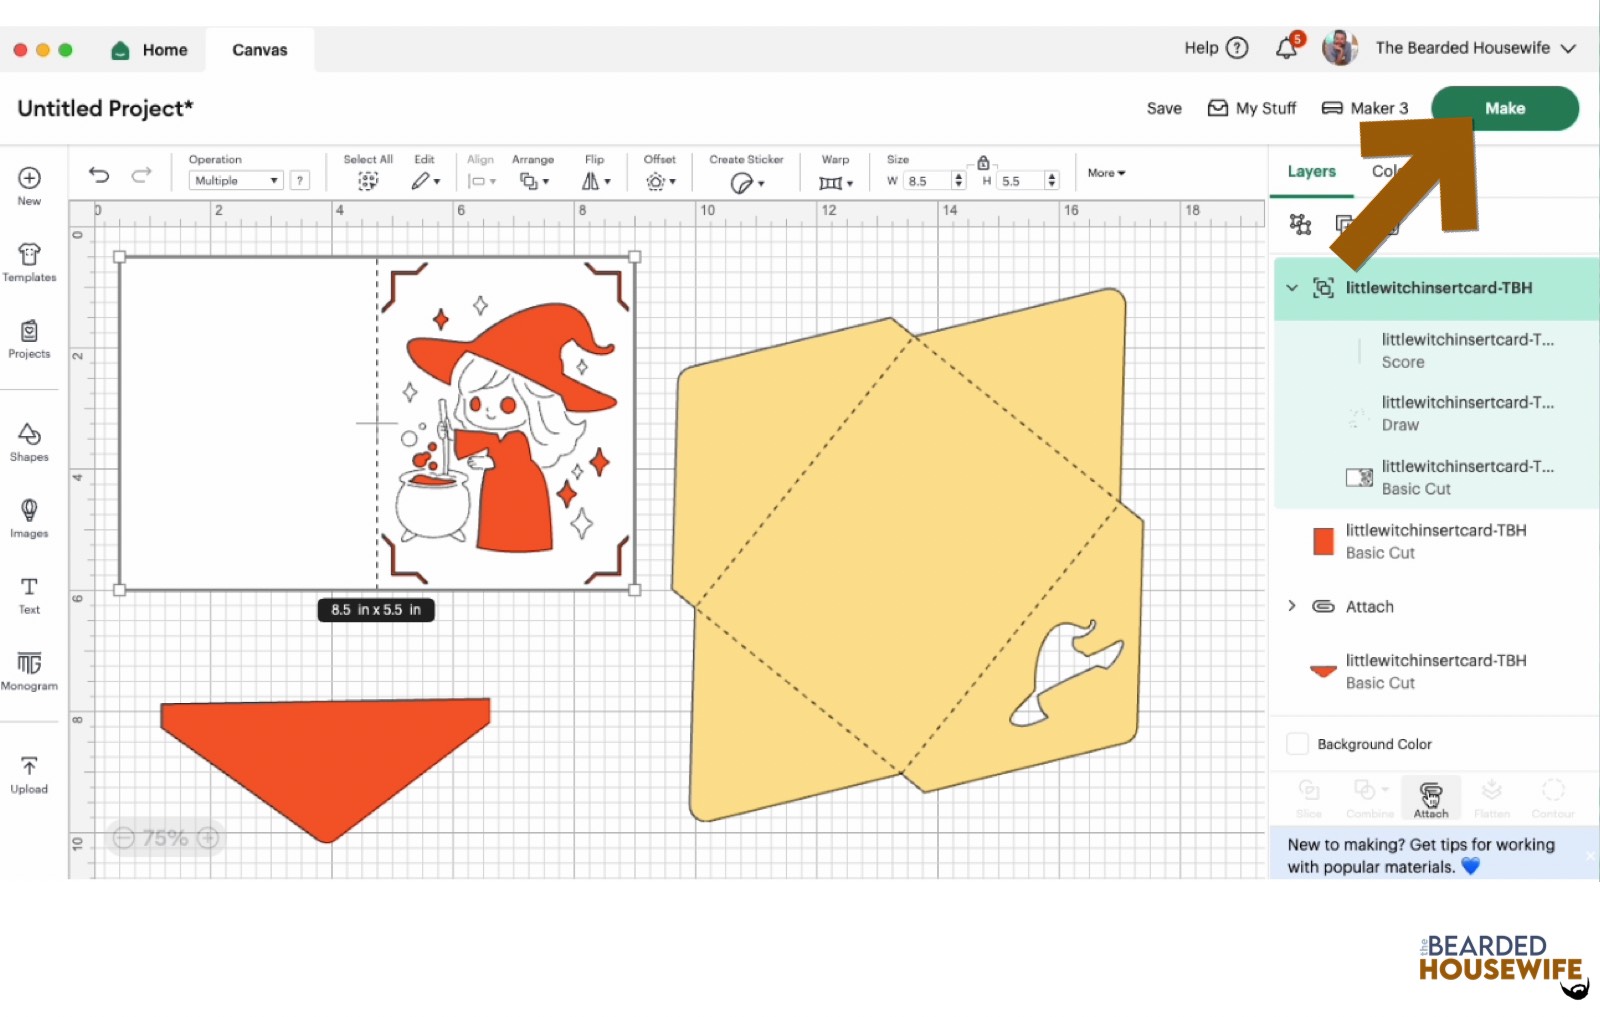Open the tips for popular materials banner
Screen dimensions: 1600x1017
point(1421,856)
